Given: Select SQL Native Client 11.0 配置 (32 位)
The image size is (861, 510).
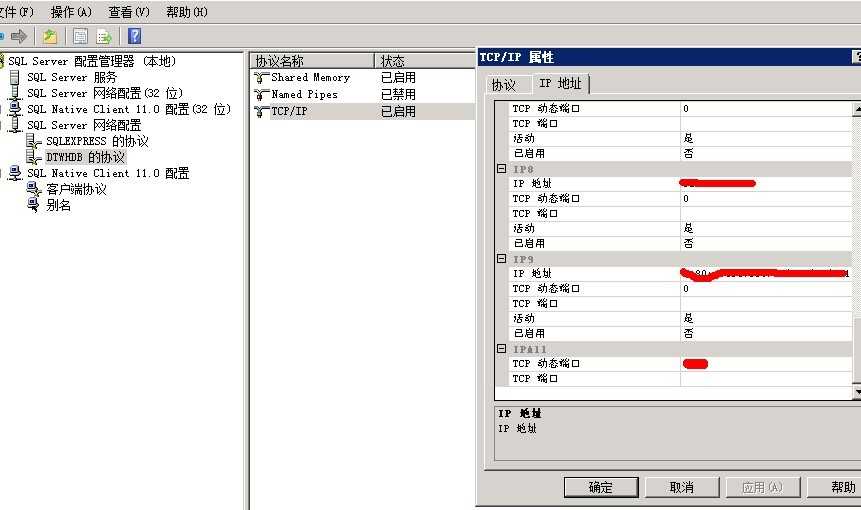Looking at the screenshot, I should click(129, 109).
